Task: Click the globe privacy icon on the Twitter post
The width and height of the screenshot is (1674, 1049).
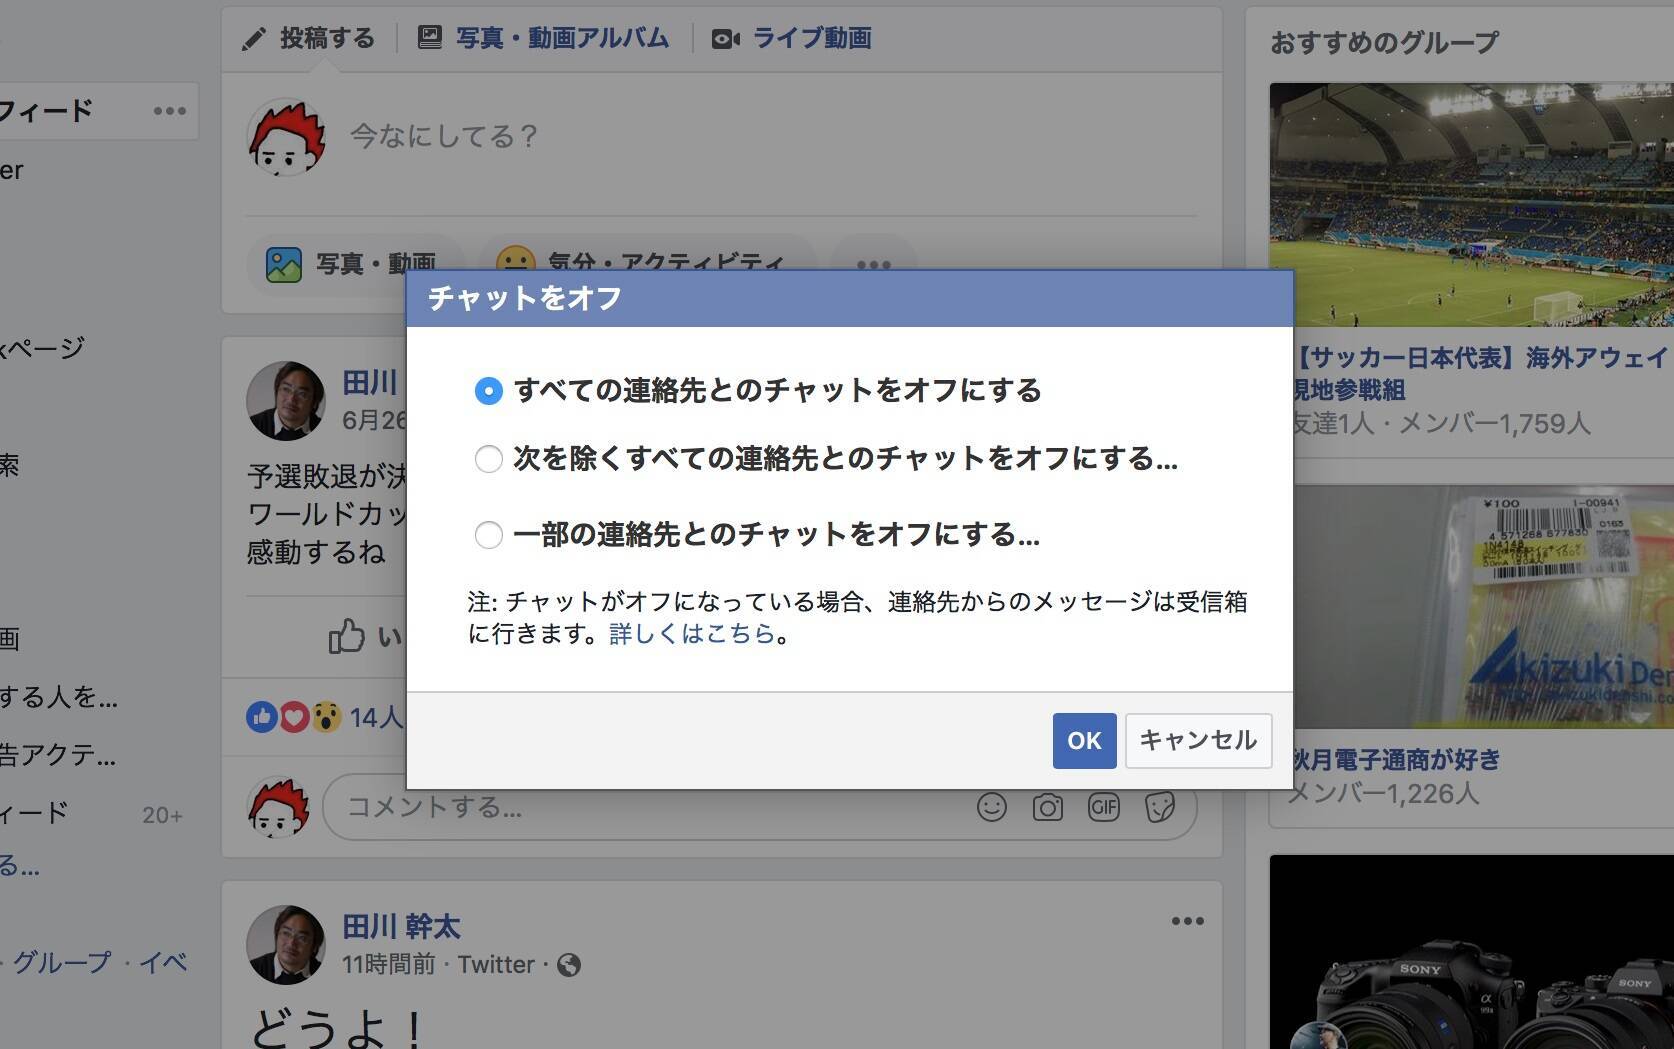Action: click(x=569, y=965)
